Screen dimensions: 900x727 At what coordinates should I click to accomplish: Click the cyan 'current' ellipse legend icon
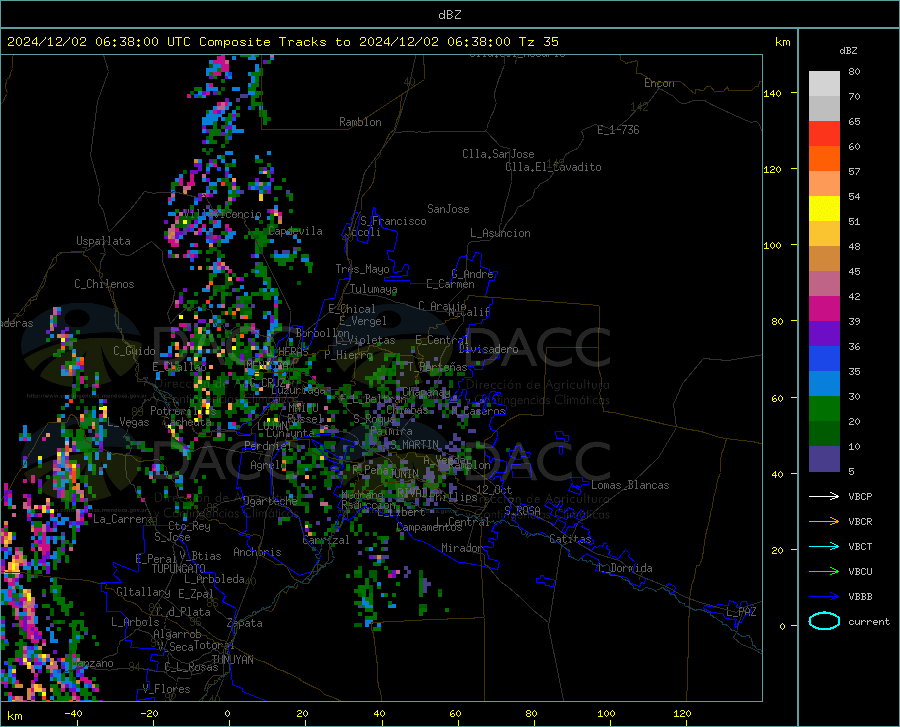point(824,621)
